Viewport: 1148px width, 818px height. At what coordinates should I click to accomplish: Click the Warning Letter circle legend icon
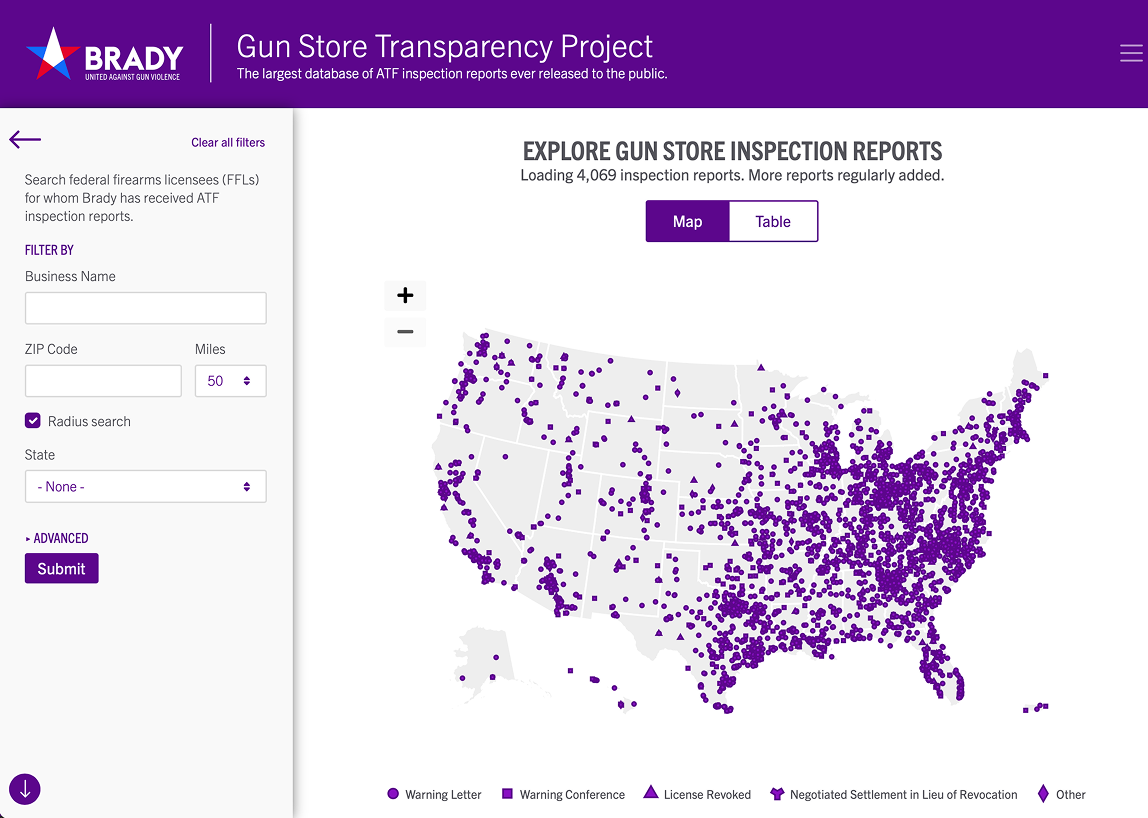pos(393,794)
